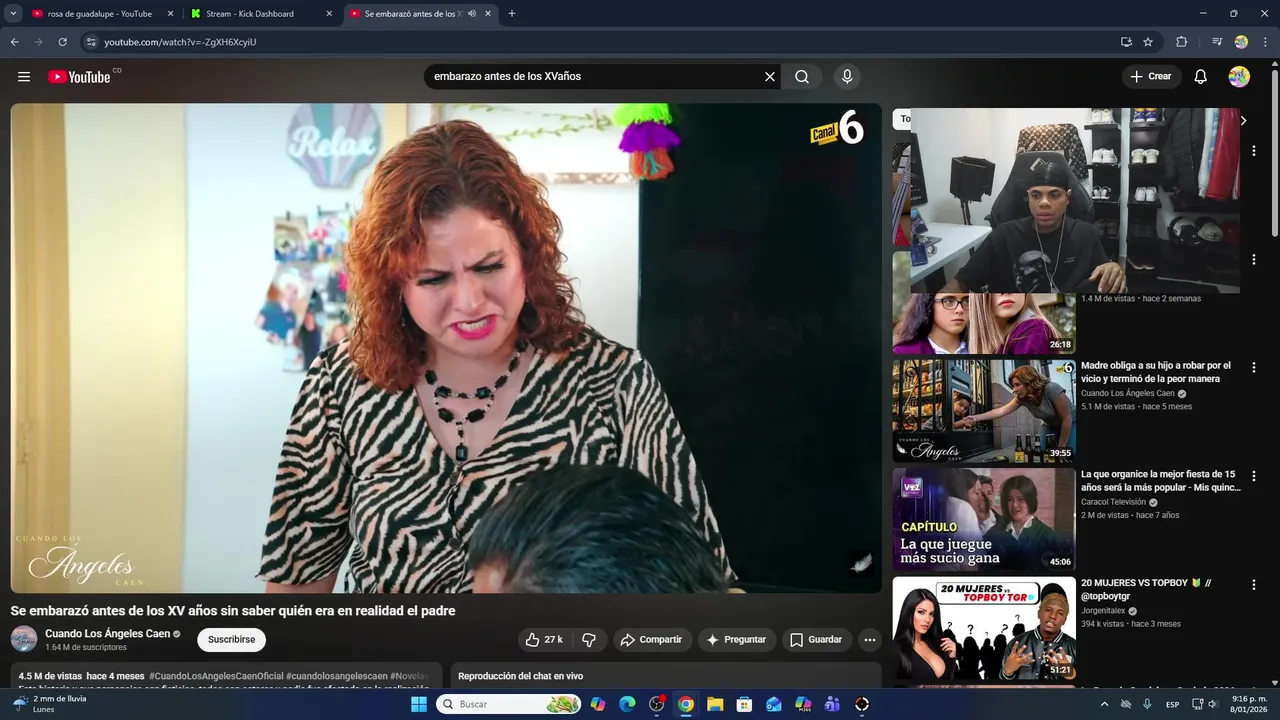
Task: Open the Chrome profile avatar in toolbar
Action: point(1241,42)
